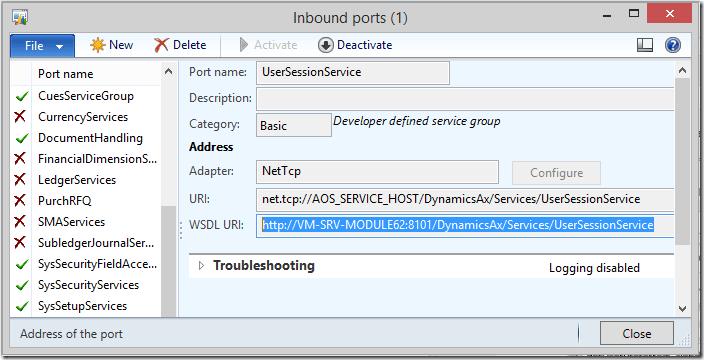The width and height of the screenshot is (704, 360).
Task: Select SMAServices port
Action: tap(71, 222)
